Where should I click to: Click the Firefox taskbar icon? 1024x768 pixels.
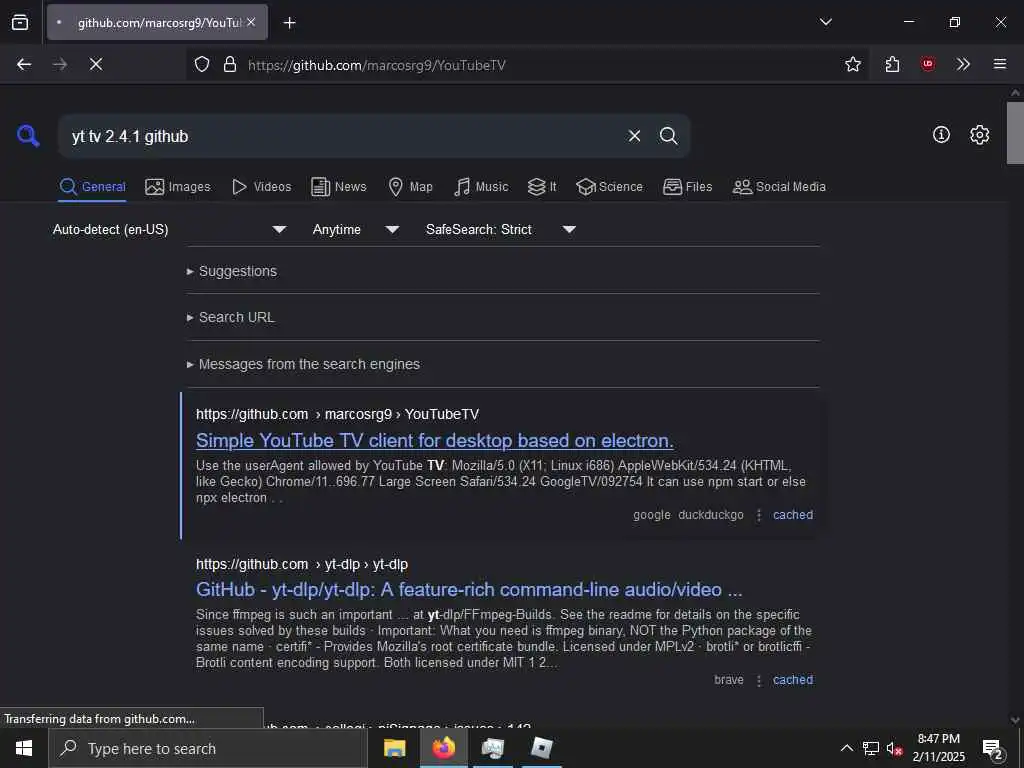[443, 748]
